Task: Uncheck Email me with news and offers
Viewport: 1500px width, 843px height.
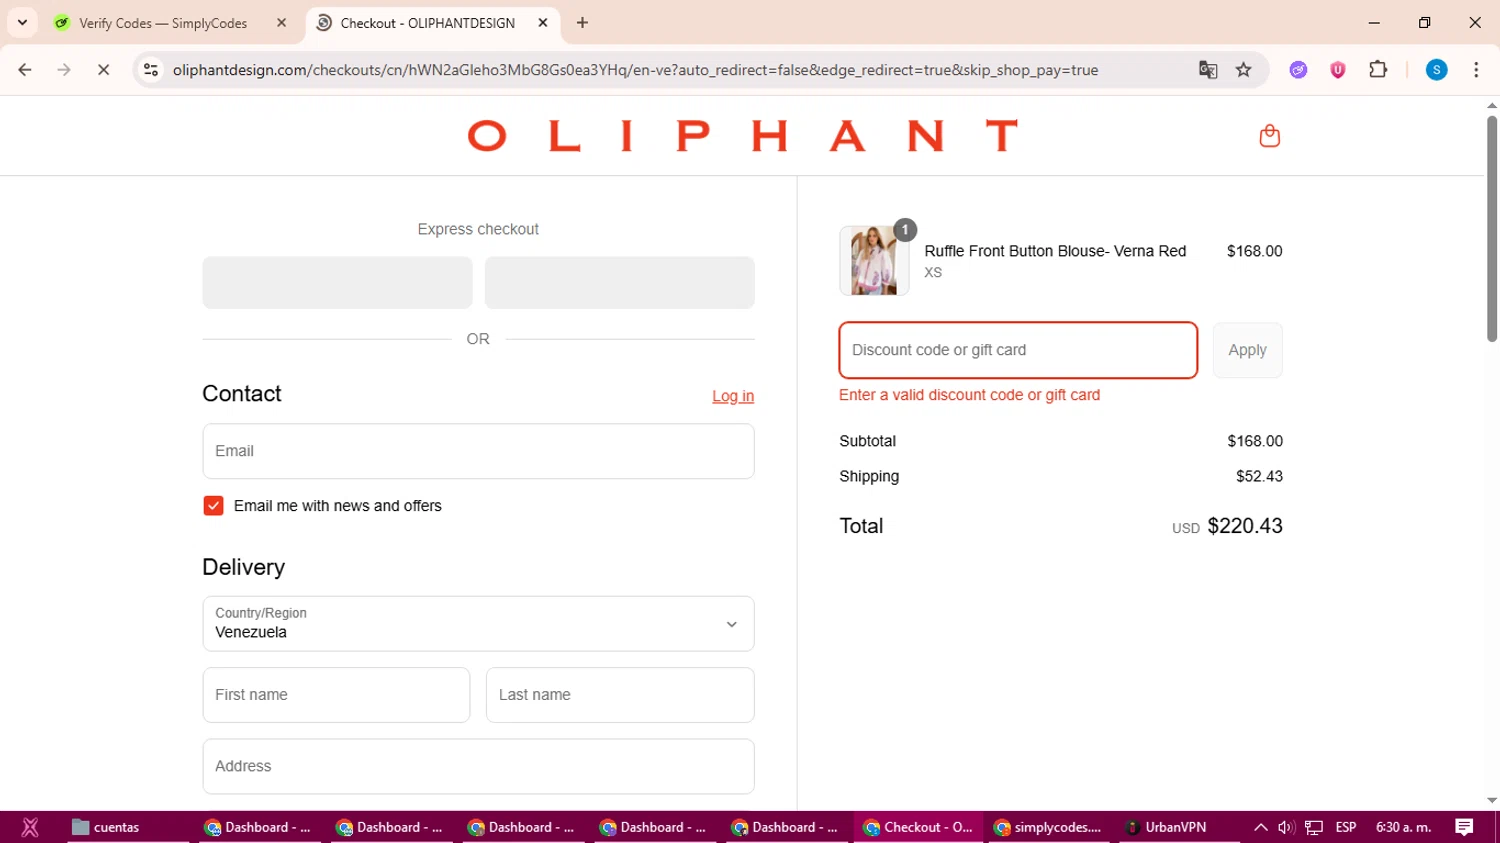Action: [213, 506]
